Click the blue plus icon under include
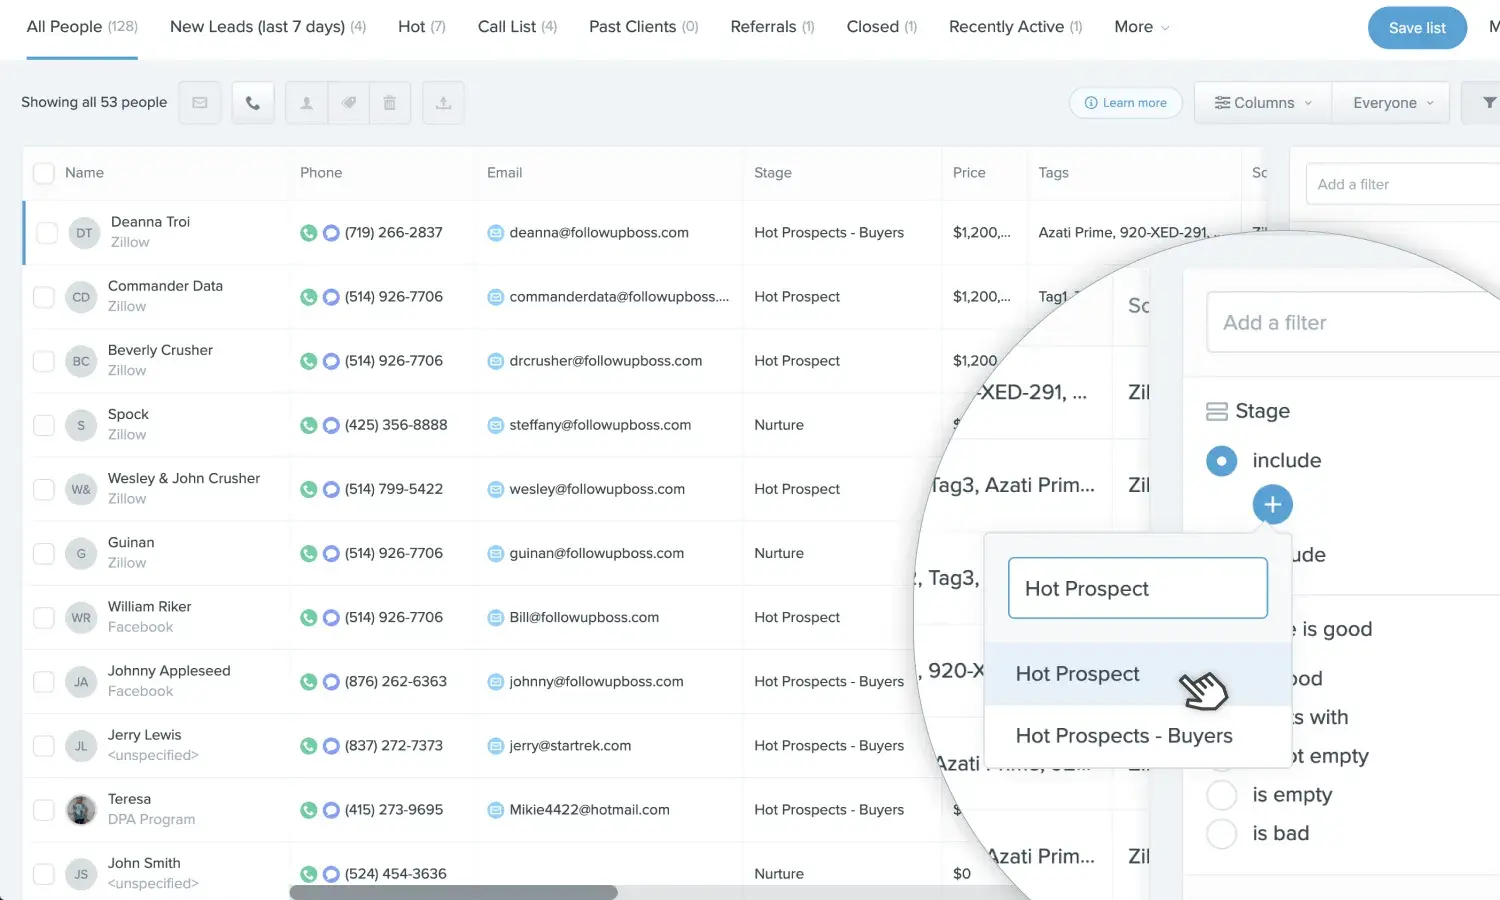The width and height of the screenshot is (1500, 900). click(1272, 505)
